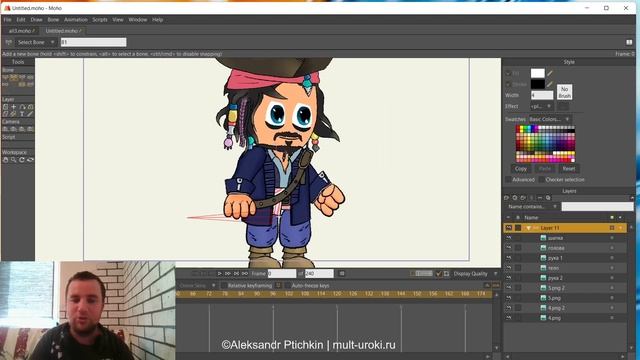This screenshot has height=360, width=640.
Task: Select the рука 2 layer row
Action: [x=565, y=278]
